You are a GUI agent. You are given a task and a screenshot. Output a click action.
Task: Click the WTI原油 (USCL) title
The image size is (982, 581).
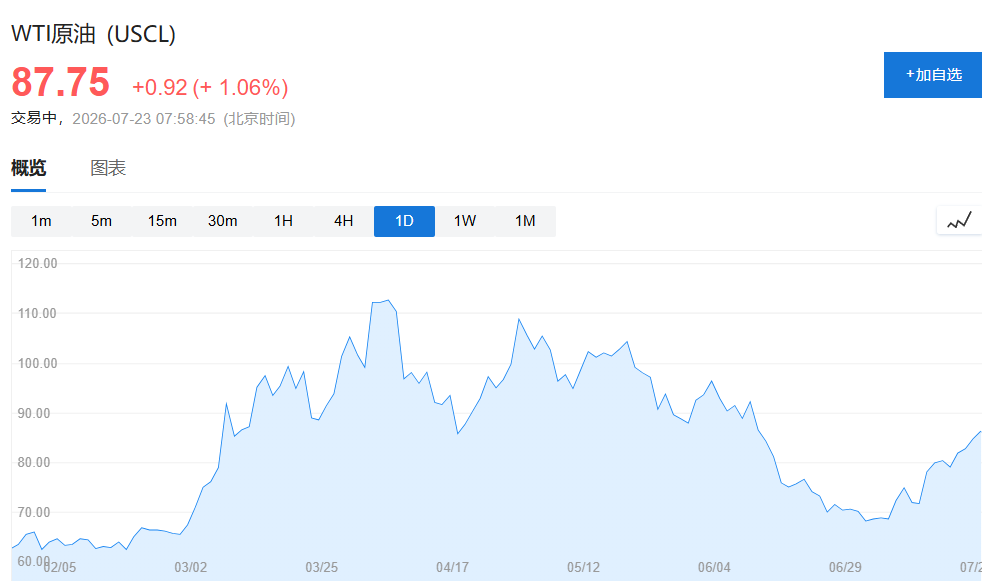(x=93, y=34)
